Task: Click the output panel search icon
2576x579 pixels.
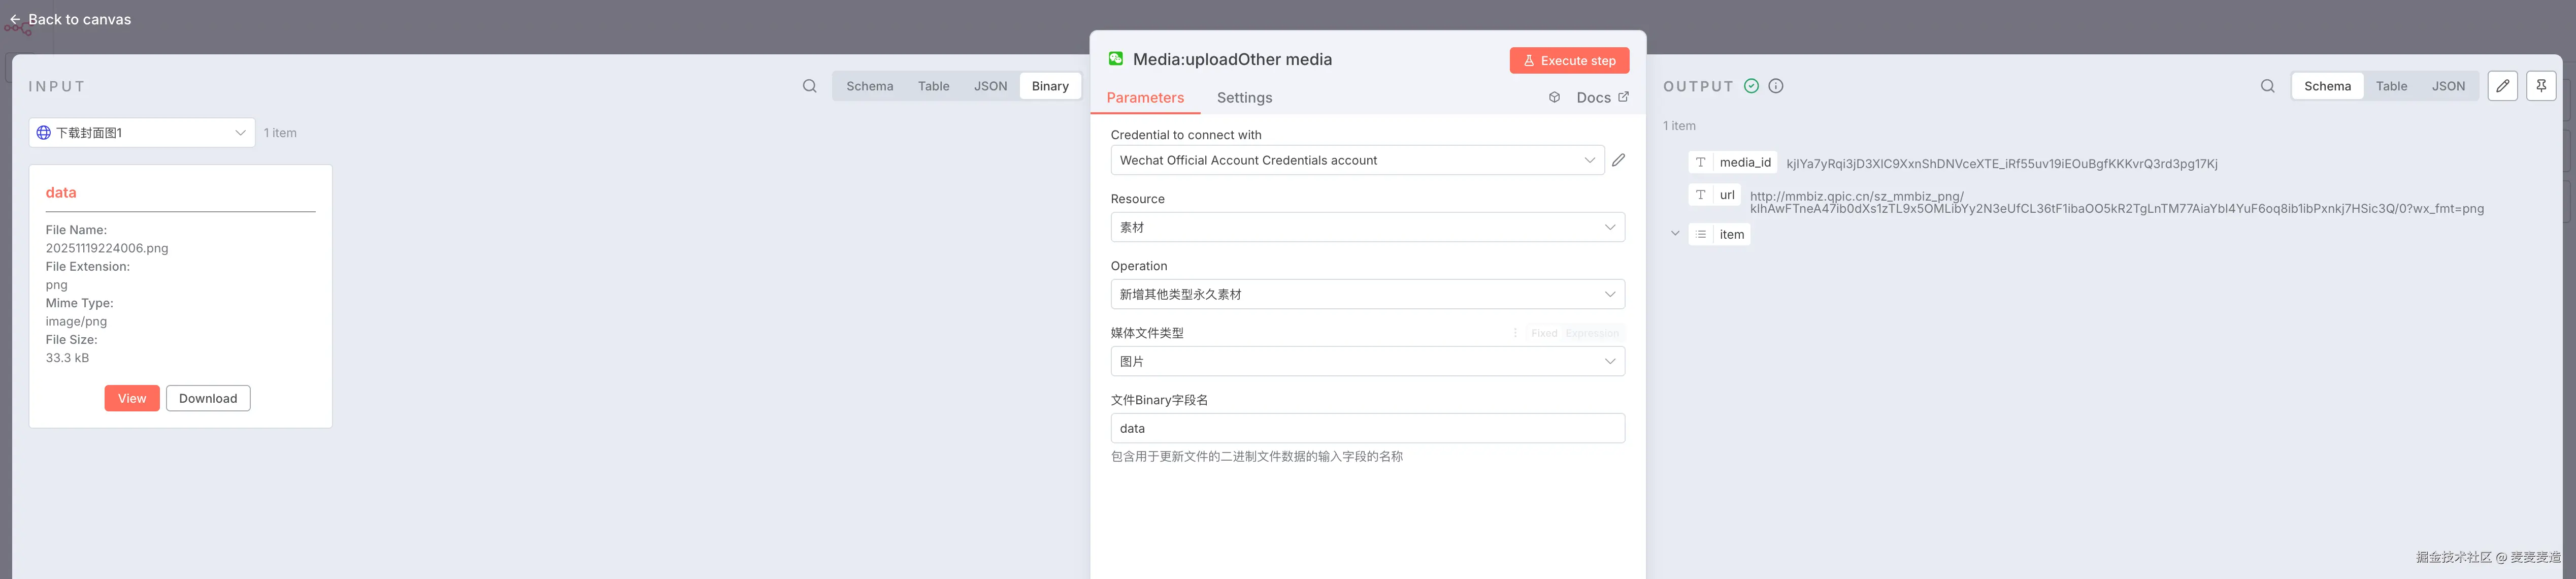Action: (2267, 86)
